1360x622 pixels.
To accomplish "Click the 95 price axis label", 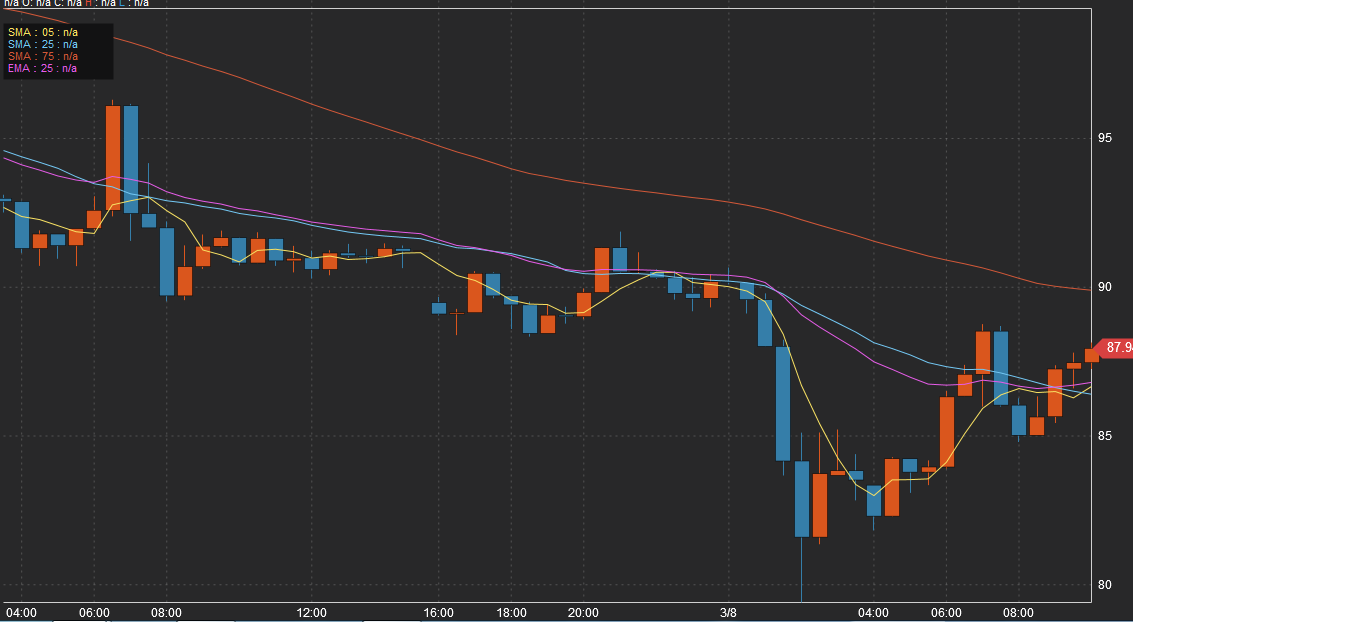I will pos(1105,138).
